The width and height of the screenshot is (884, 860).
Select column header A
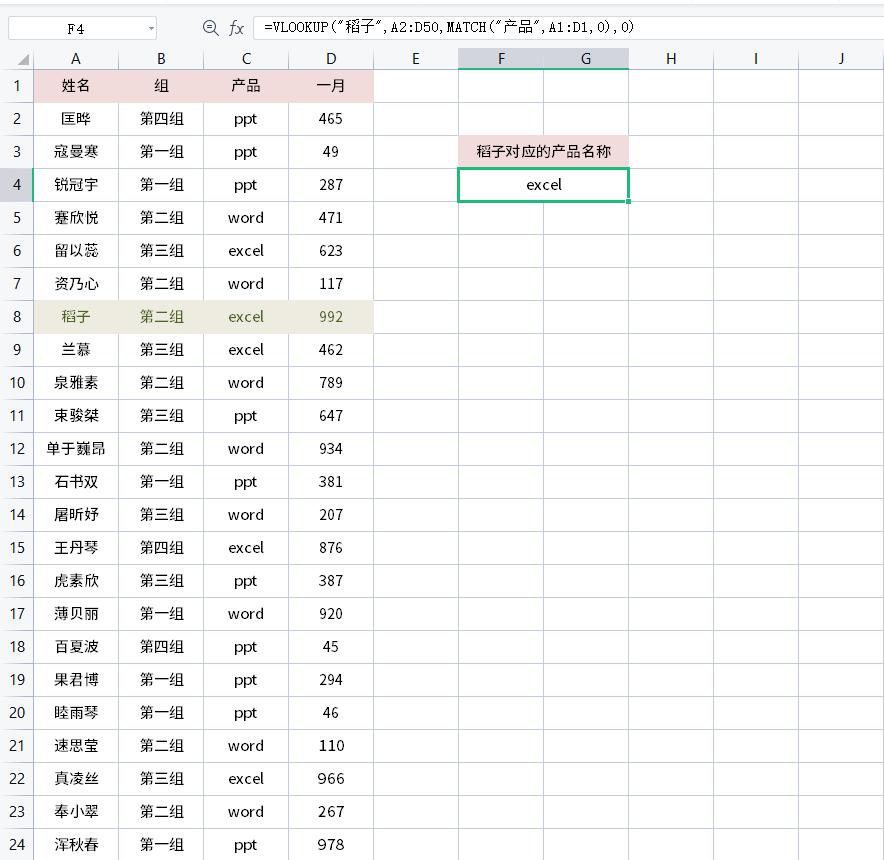pyautogui.click(x=75, y=60)
